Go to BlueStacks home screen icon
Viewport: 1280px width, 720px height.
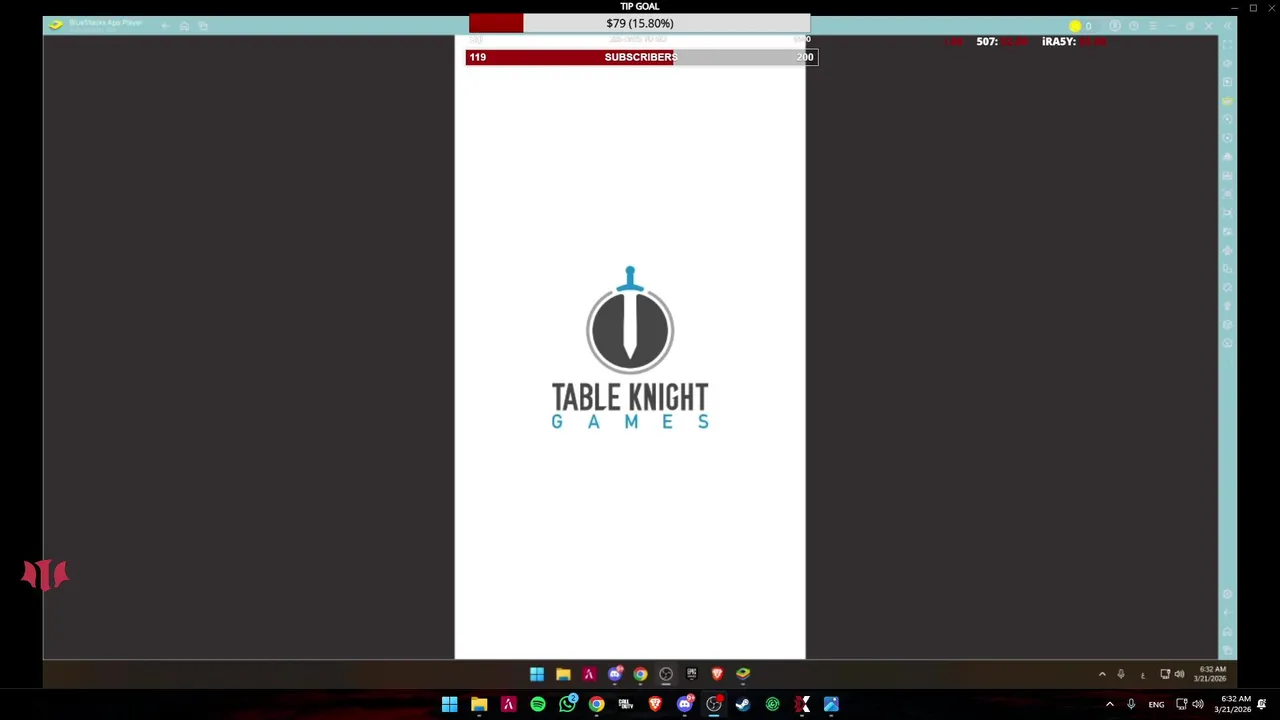[184, 26]
